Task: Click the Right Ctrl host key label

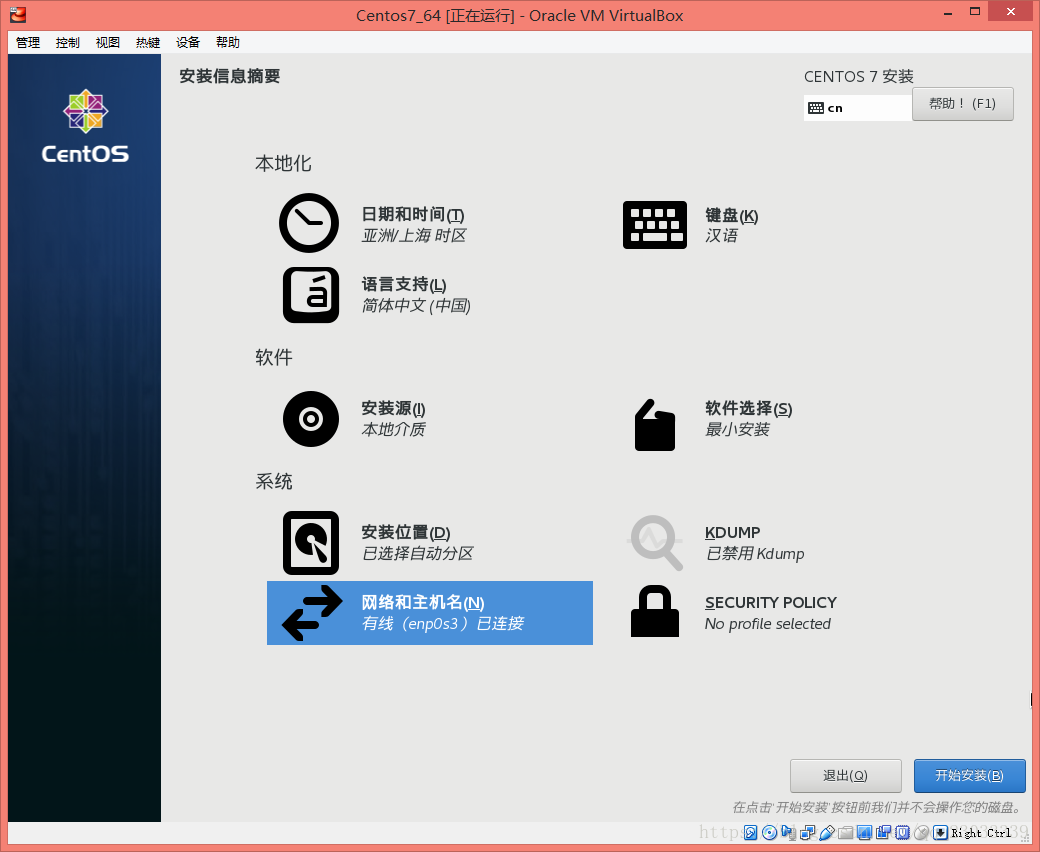Action: pos(981,833)
